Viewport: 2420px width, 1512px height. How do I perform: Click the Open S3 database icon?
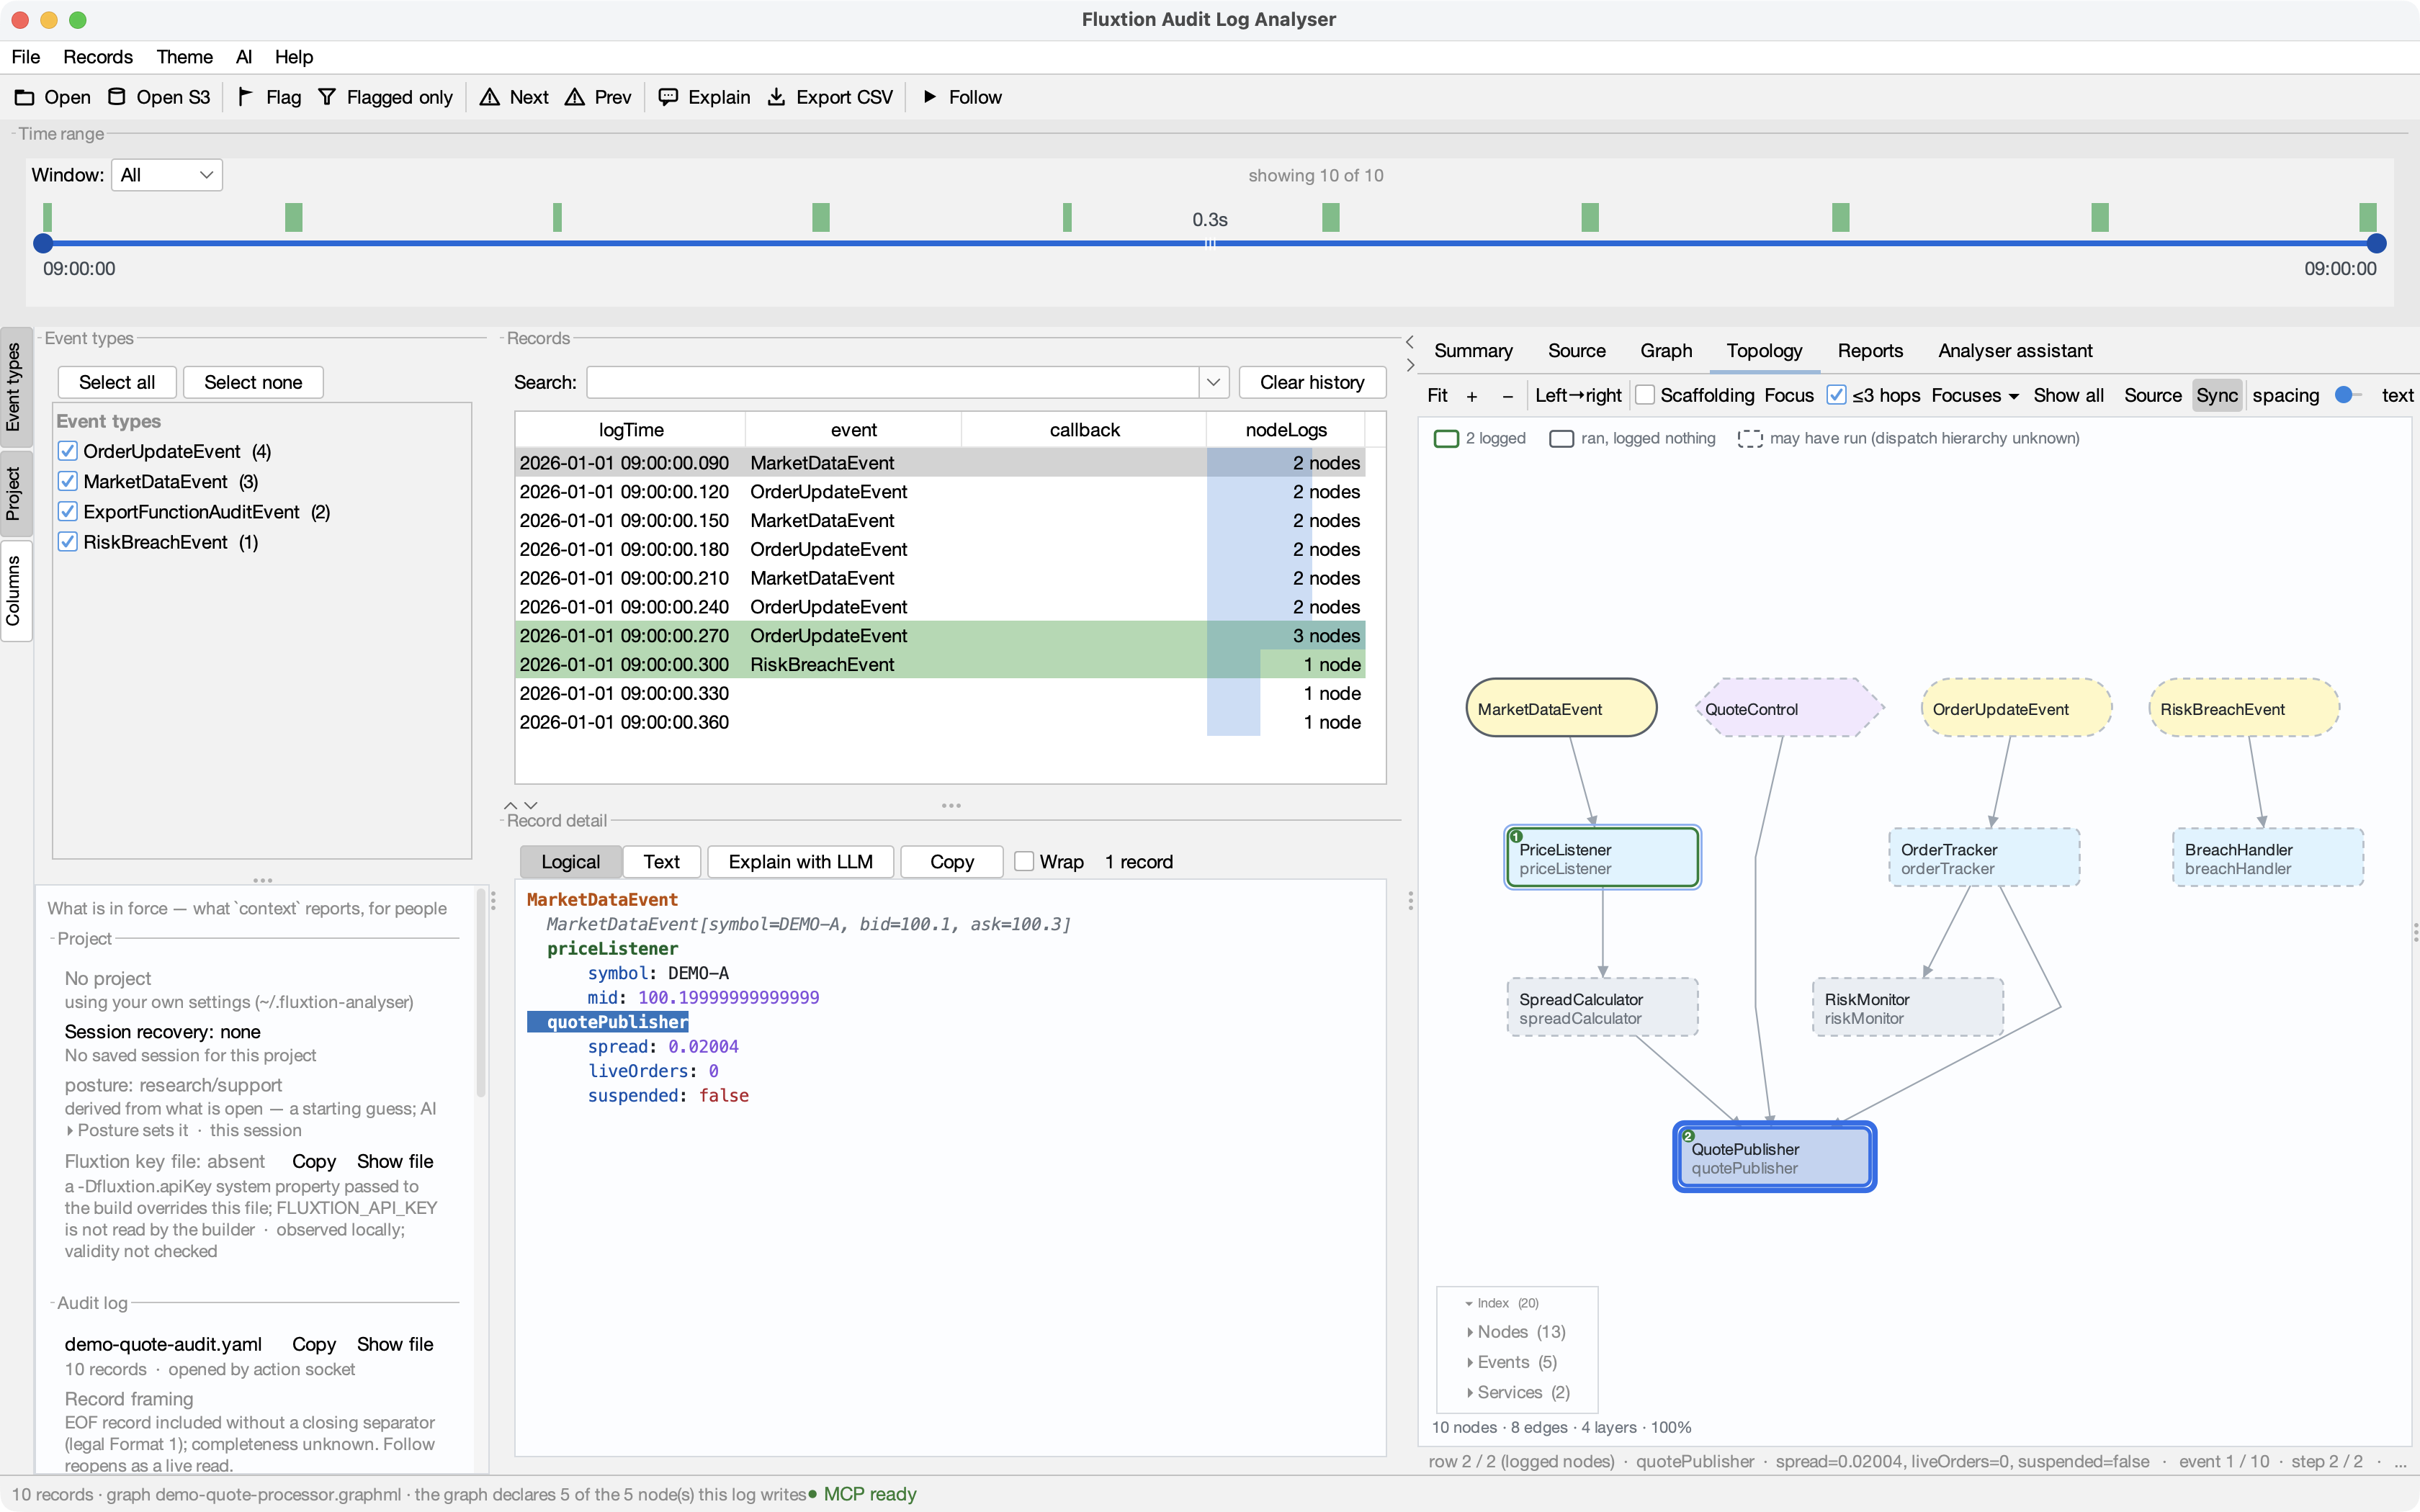[117, 97]
